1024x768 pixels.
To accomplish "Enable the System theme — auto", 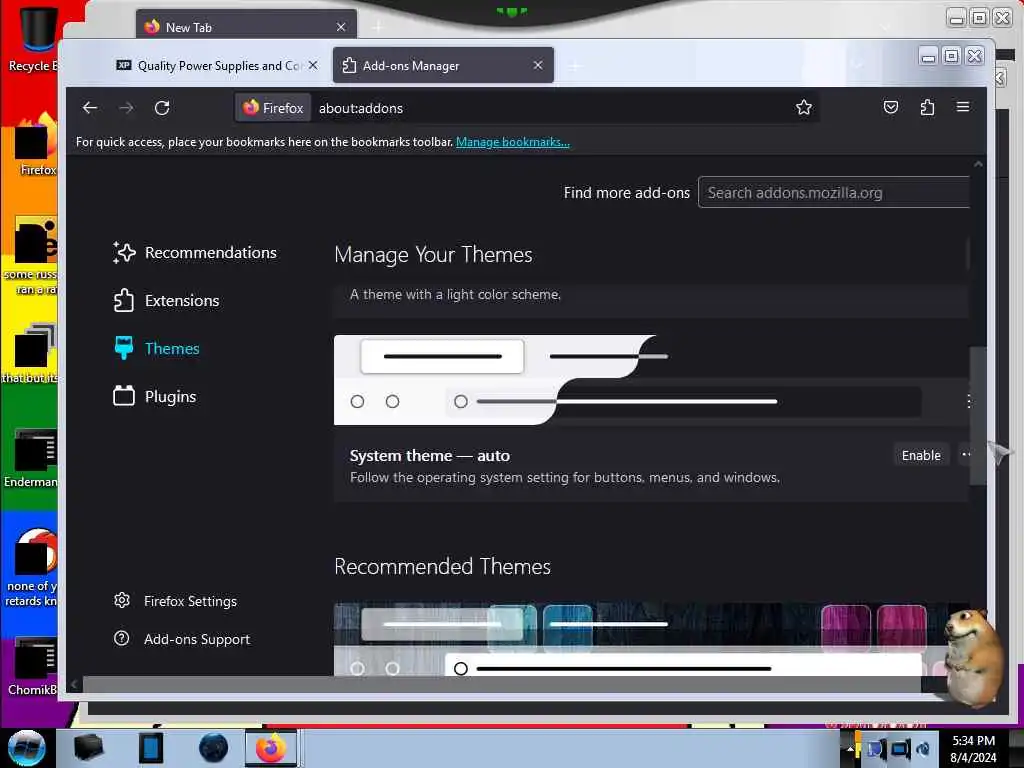I will point(921,455).
